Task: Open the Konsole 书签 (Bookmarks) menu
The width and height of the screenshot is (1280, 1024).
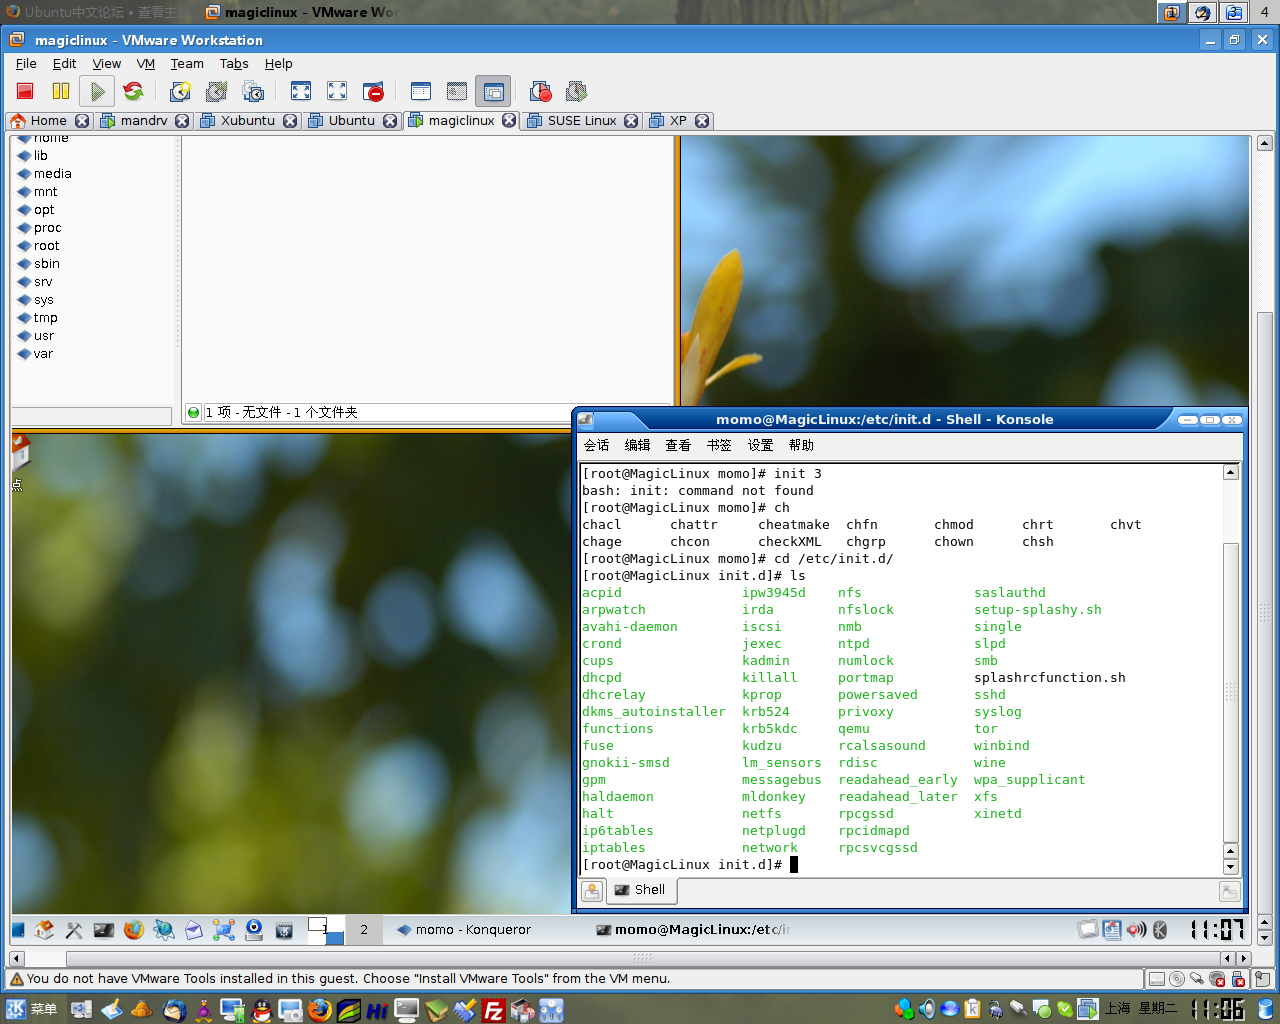Action: tap(719, 445)
